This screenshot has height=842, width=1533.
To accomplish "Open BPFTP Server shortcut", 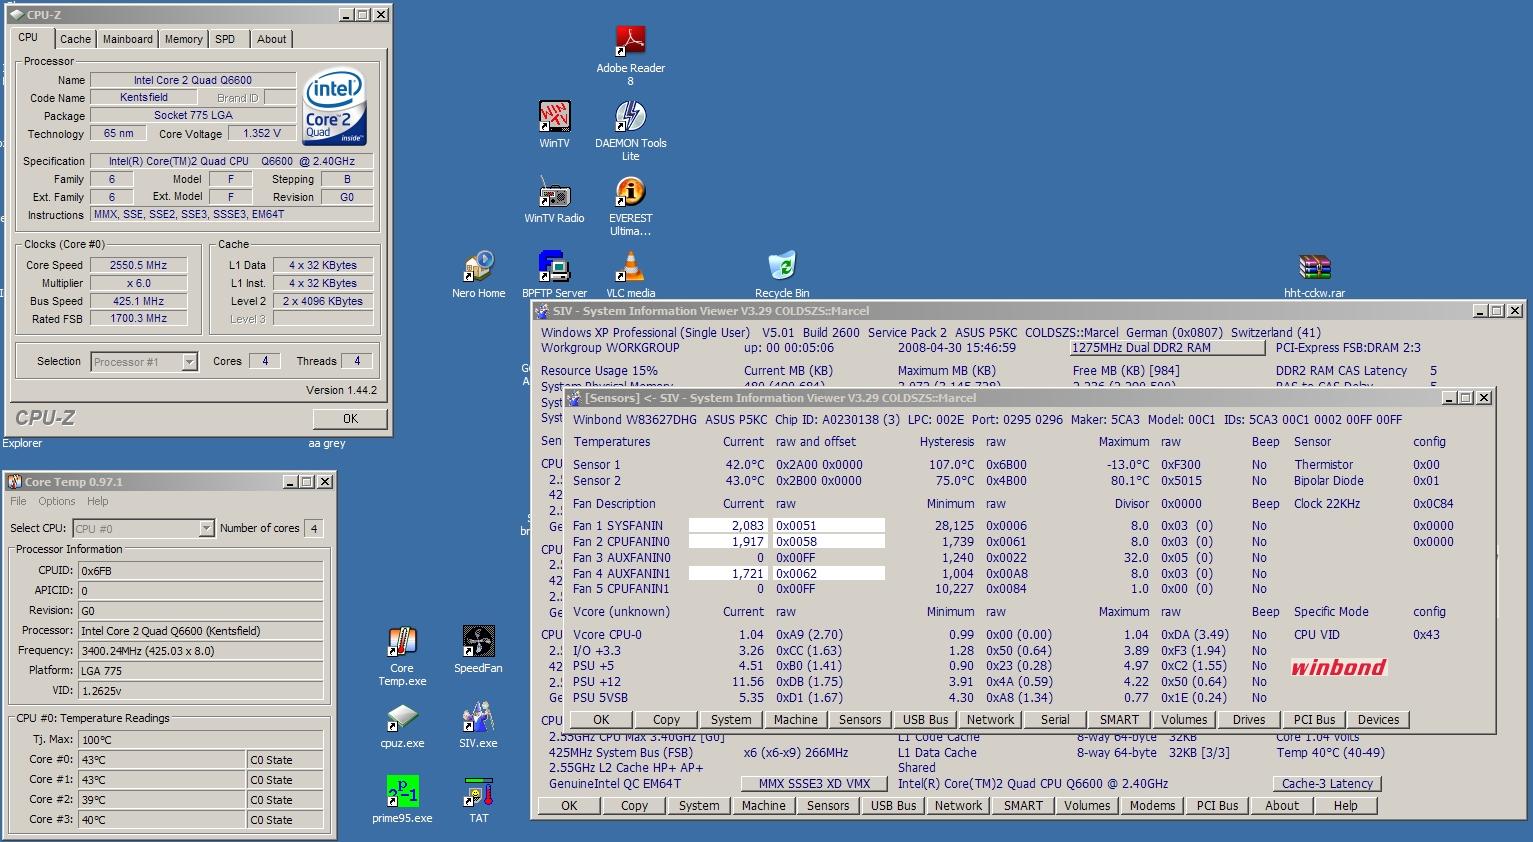I will click(554, 267).
